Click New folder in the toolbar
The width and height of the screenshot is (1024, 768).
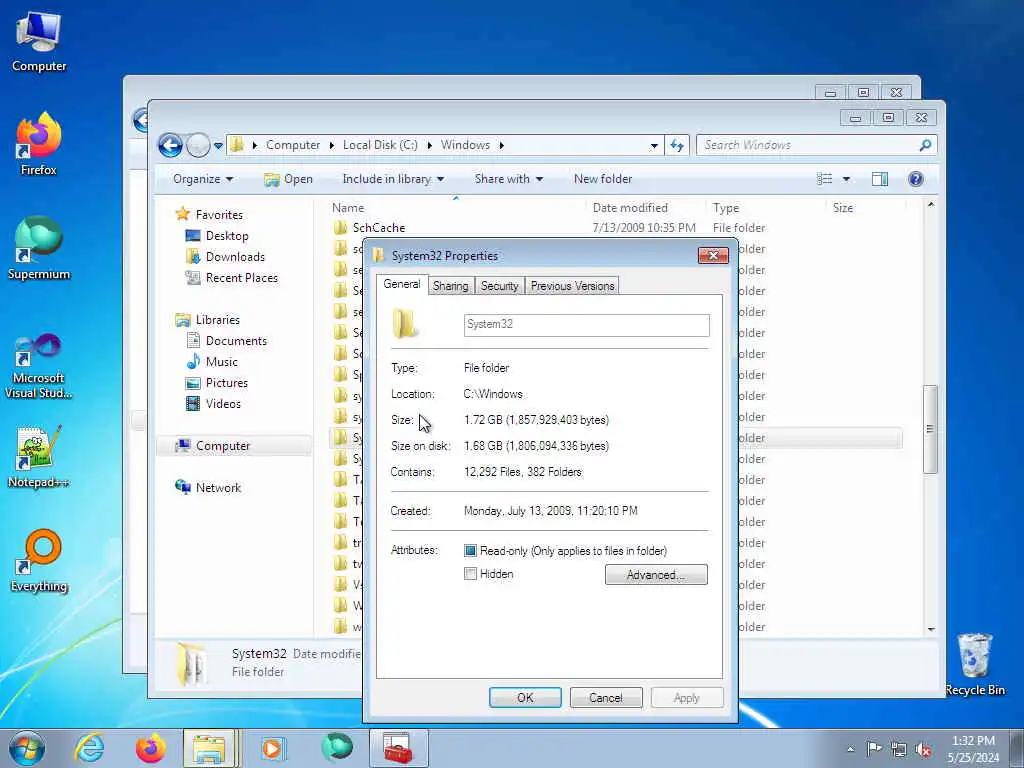point(603,179)
